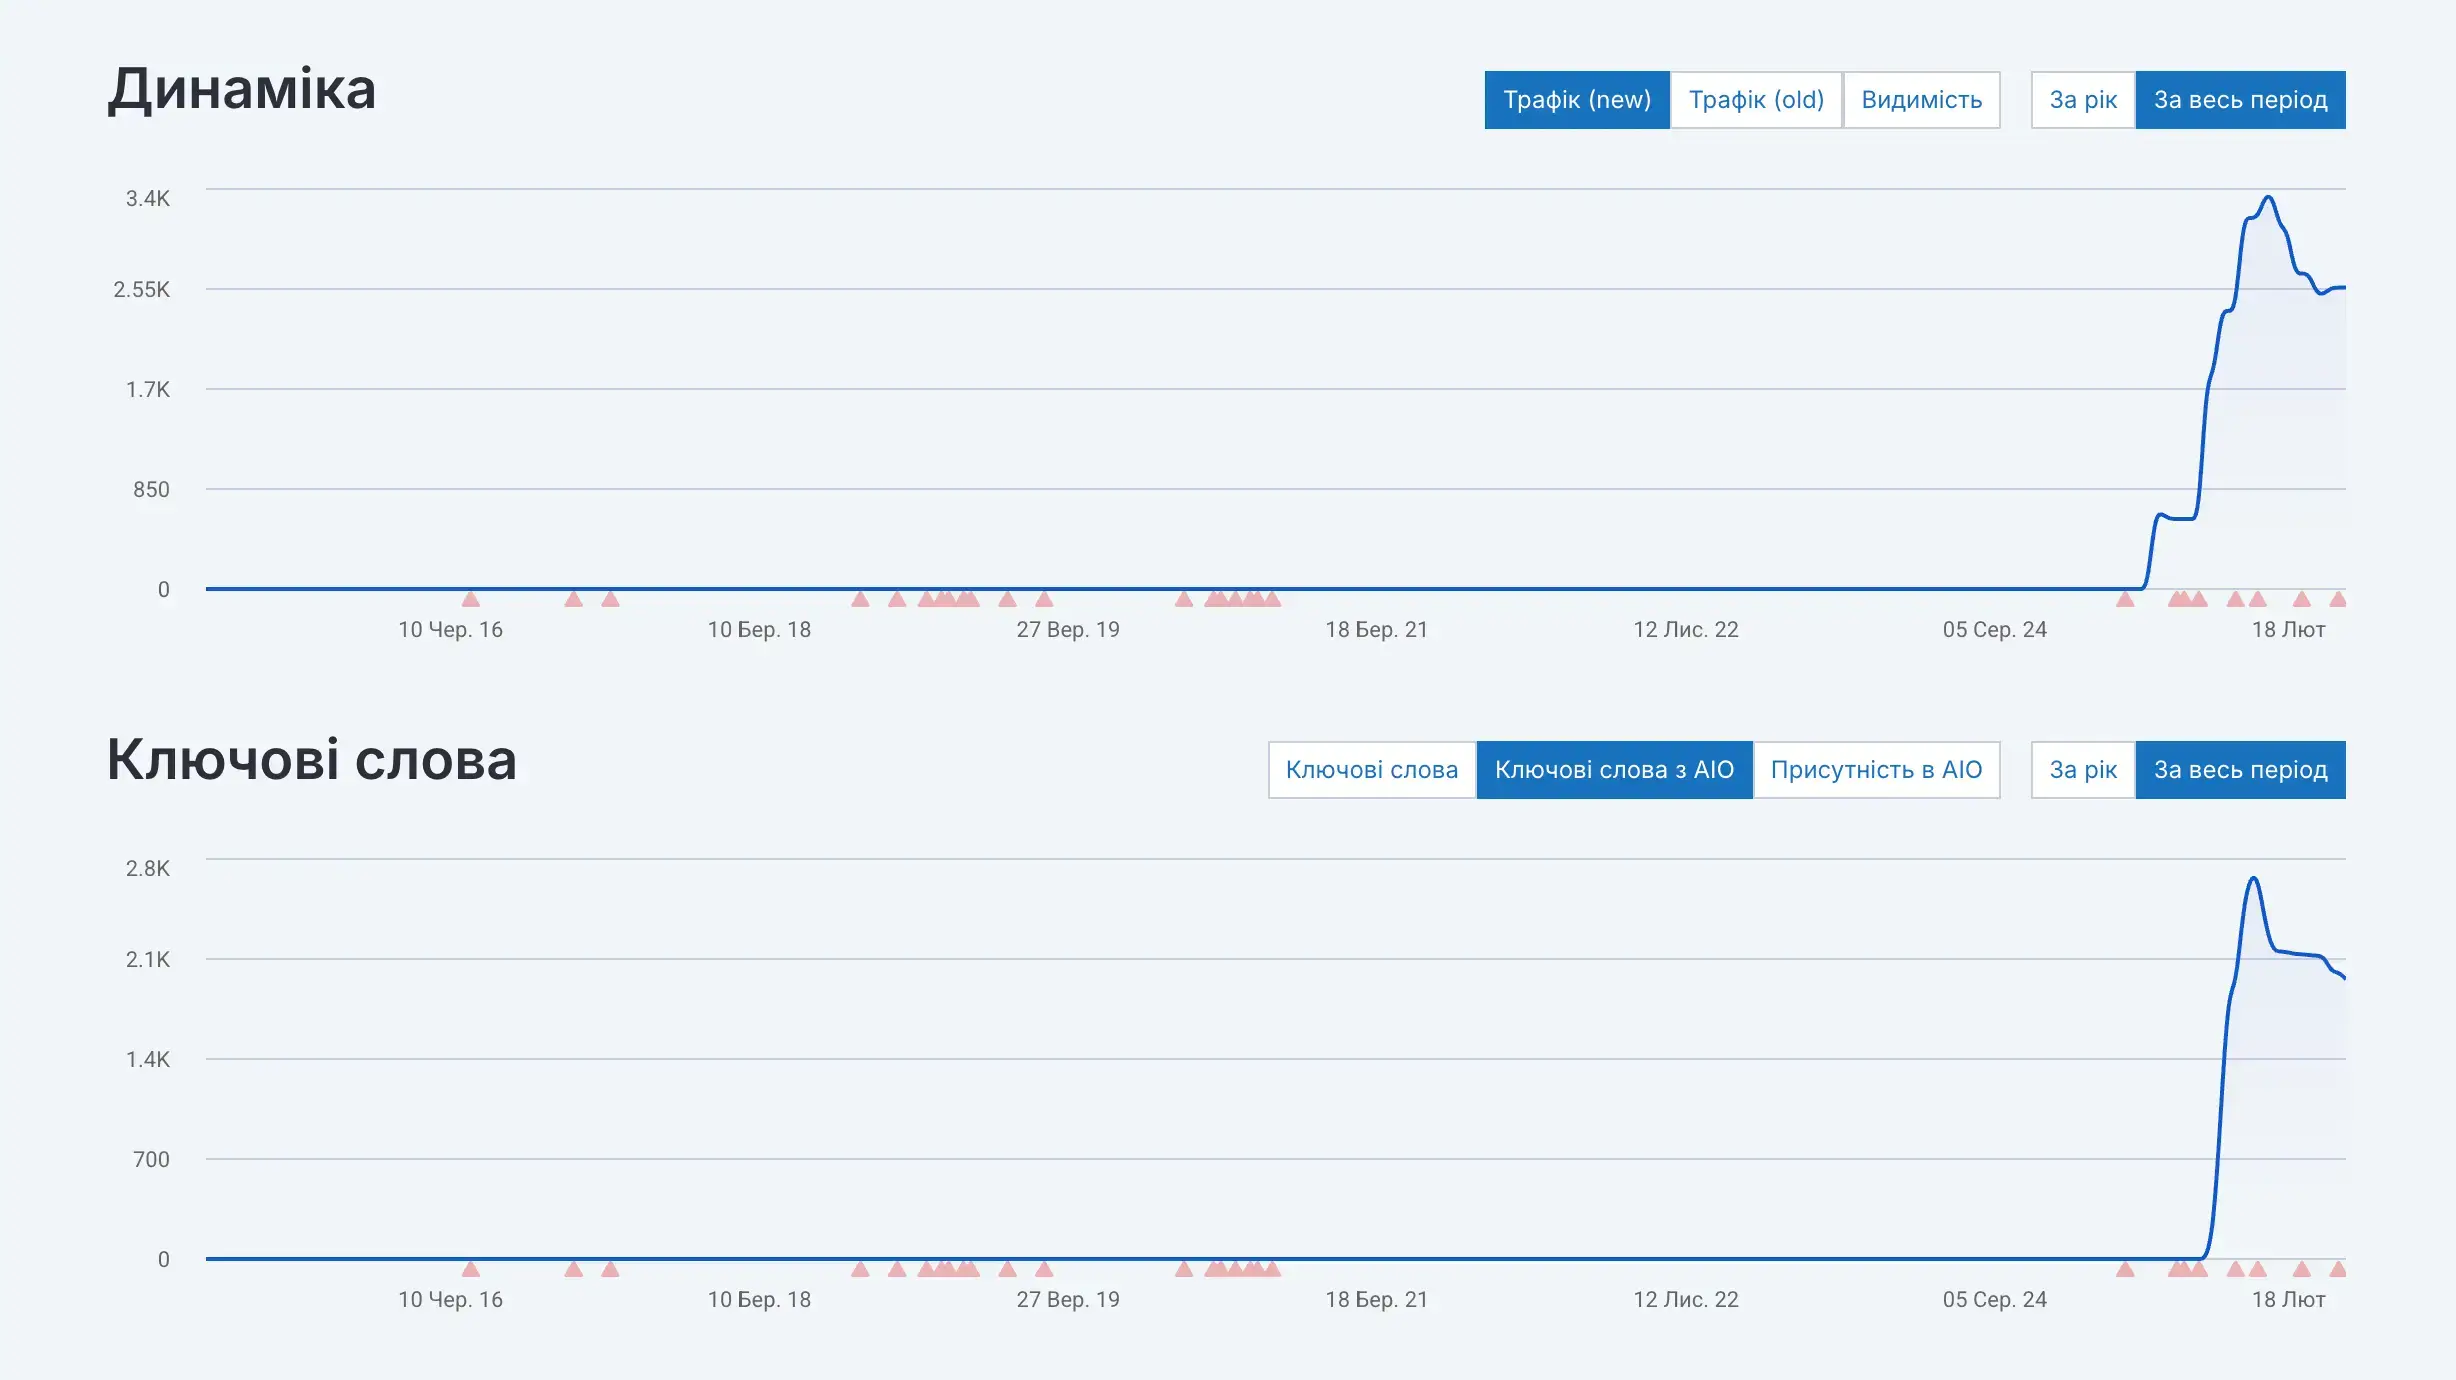The width and height of the screenshot is (2456, 1380).
Task: Choose За весь період for Динаміка chart
Action: pyautogui.click(x=2240, y=100)
